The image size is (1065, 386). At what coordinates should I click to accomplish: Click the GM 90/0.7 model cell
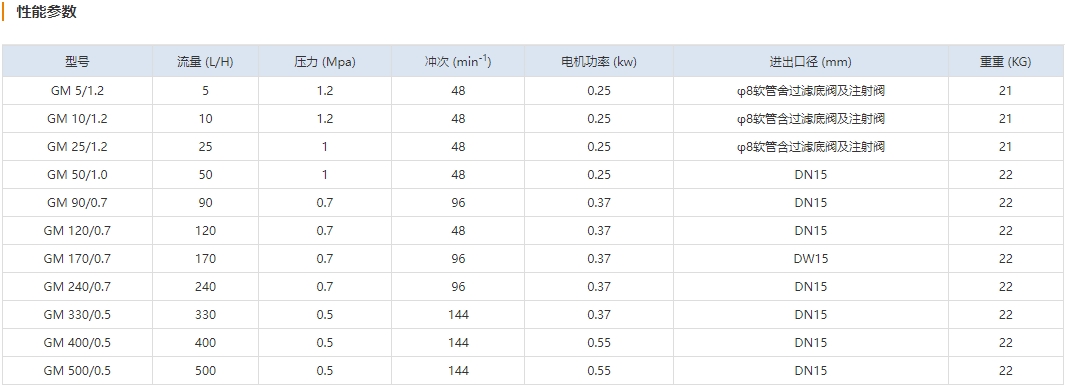pos(77,203)
